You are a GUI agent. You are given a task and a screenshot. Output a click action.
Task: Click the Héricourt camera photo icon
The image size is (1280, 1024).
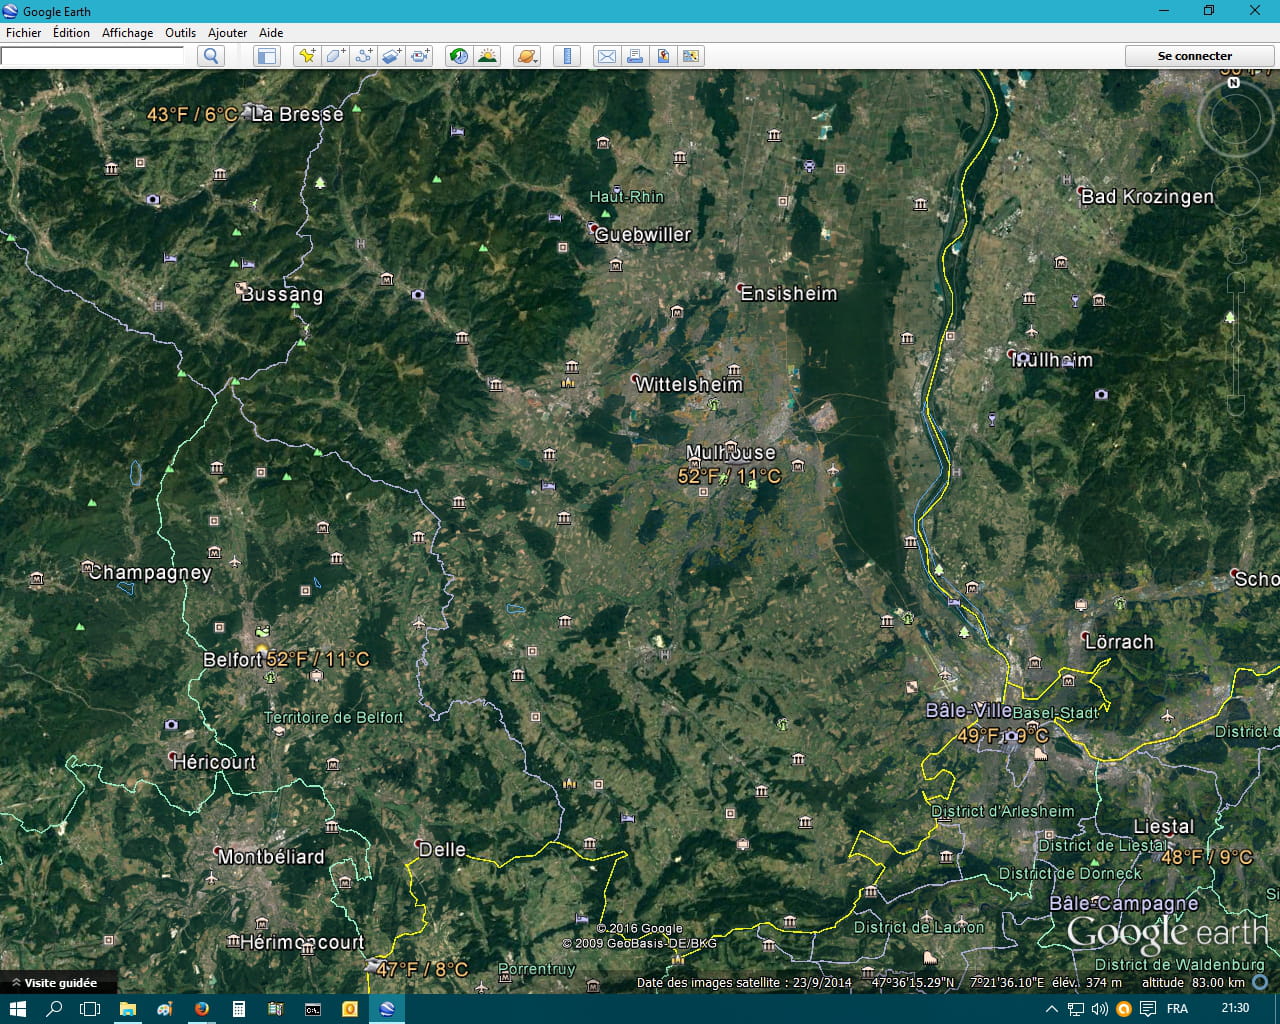[x=171, y=725]
